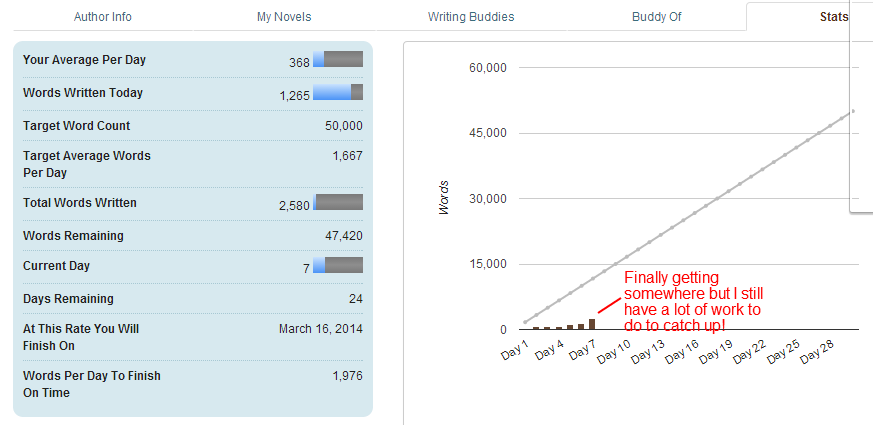Click the Target Word Count value 50,000

tap(344, 126)
